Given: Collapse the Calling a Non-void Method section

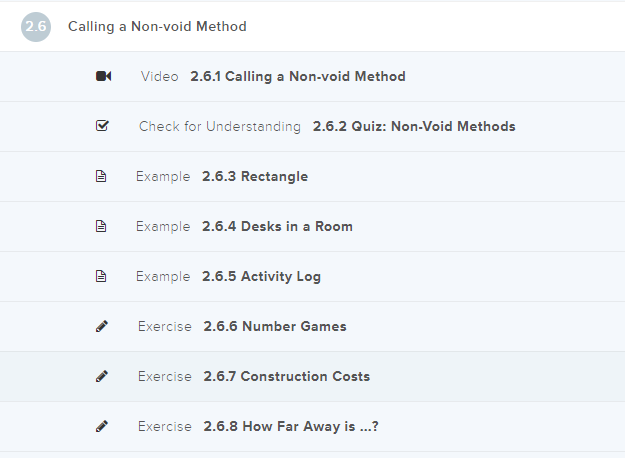Looking at the screenshot, I should (x=157, y=27).
